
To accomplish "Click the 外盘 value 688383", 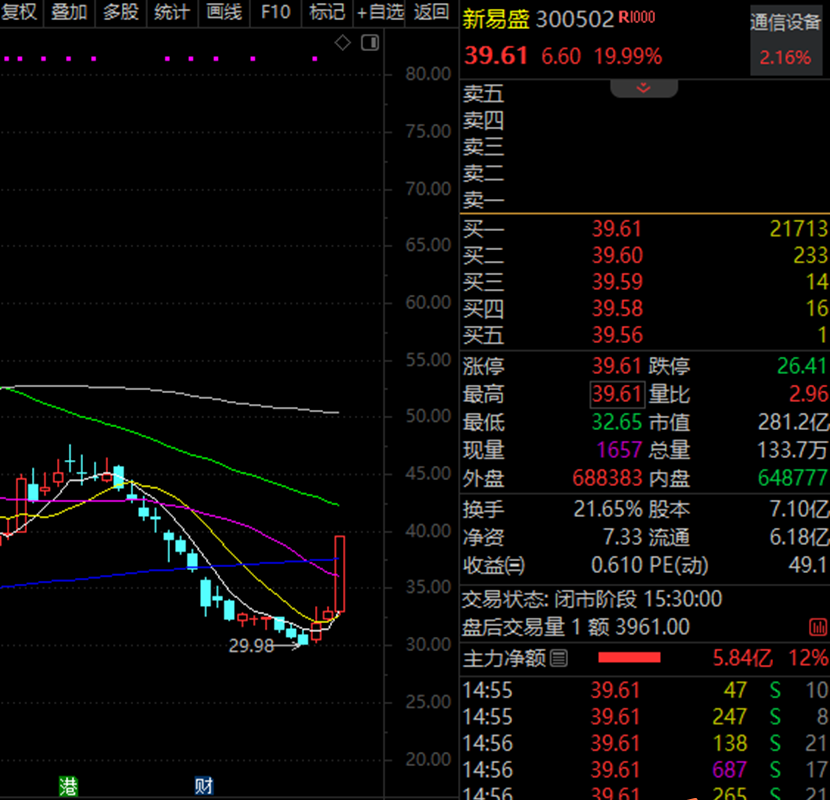I will 607,479.
